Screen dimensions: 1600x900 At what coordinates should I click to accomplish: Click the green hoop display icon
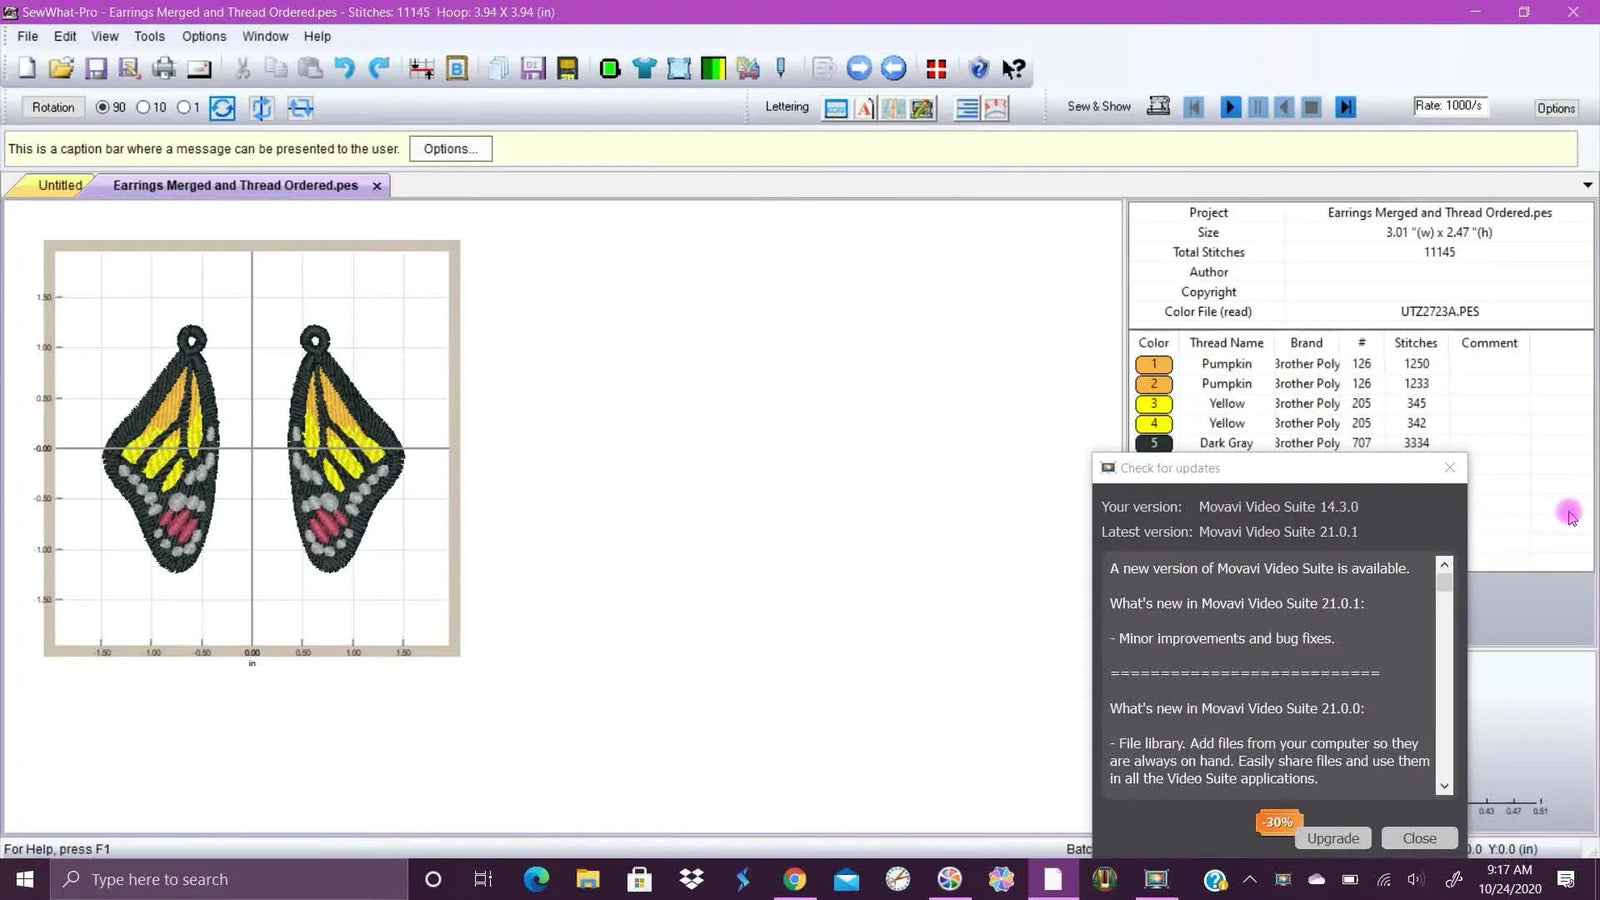tap(609, 68)
